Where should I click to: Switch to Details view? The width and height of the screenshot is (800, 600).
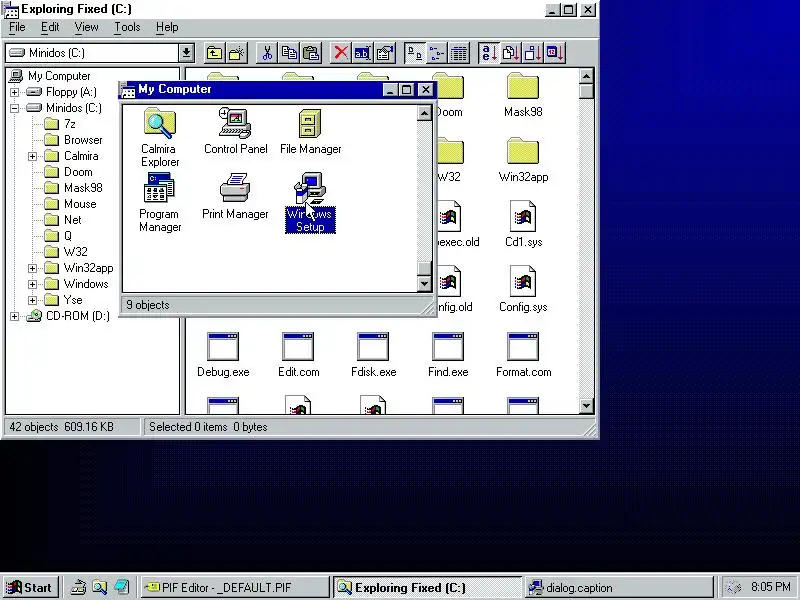point(459,53)
